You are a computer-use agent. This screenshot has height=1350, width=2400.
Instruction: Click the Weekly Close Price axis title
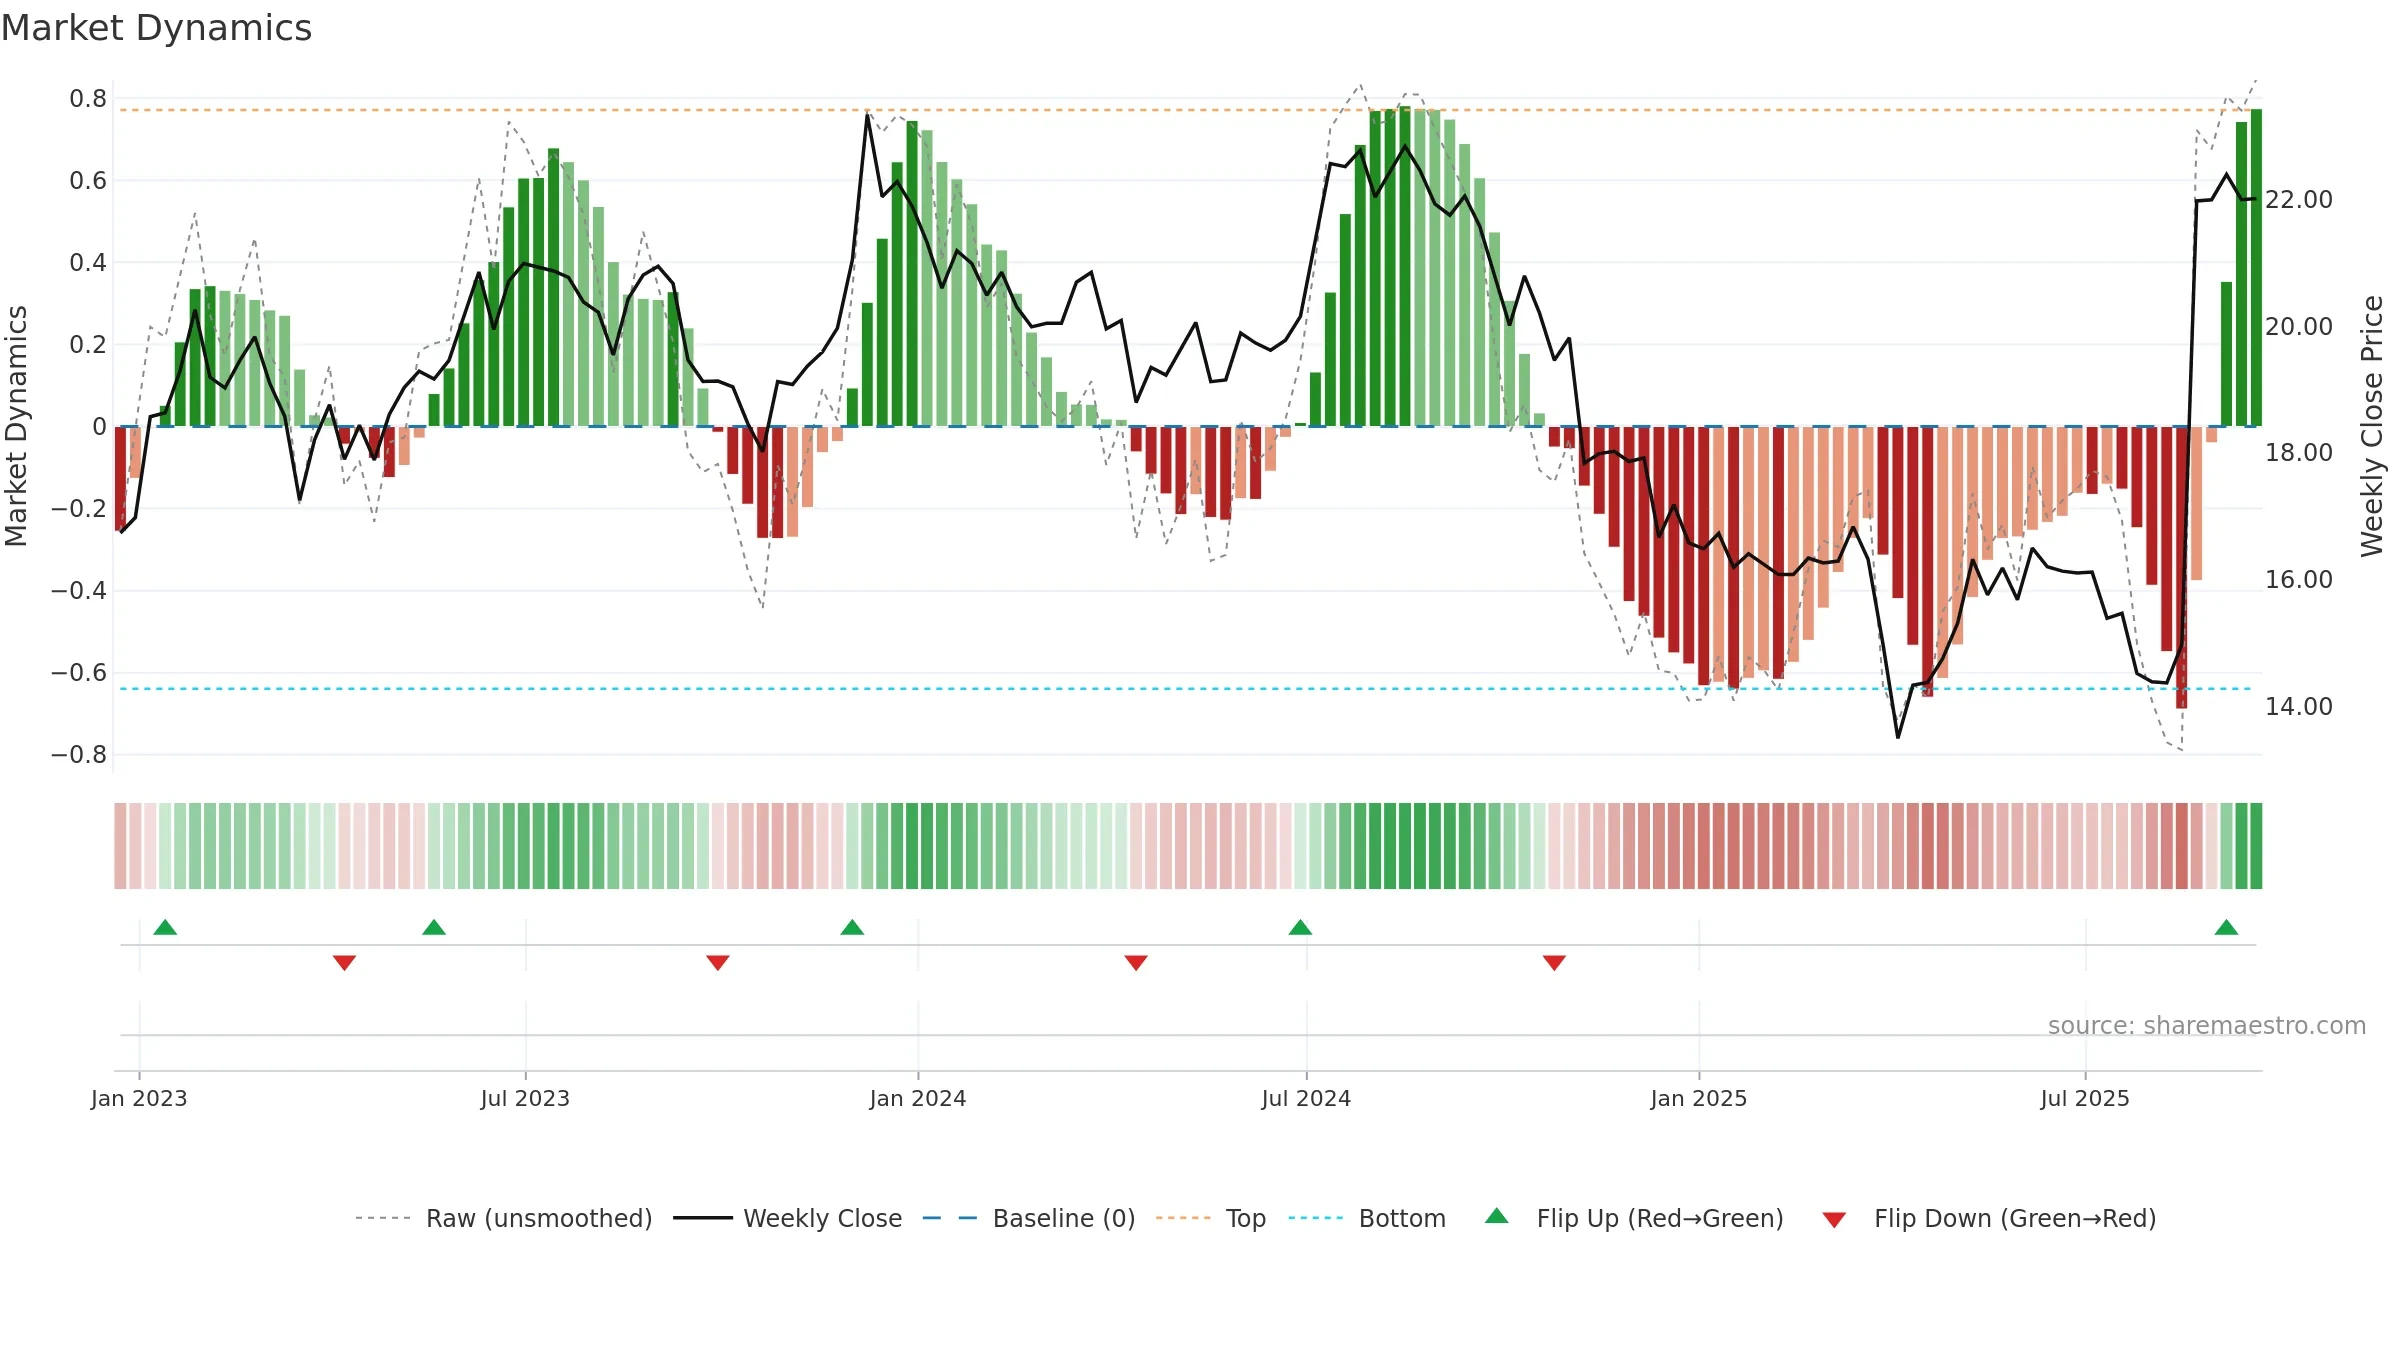2372,426
